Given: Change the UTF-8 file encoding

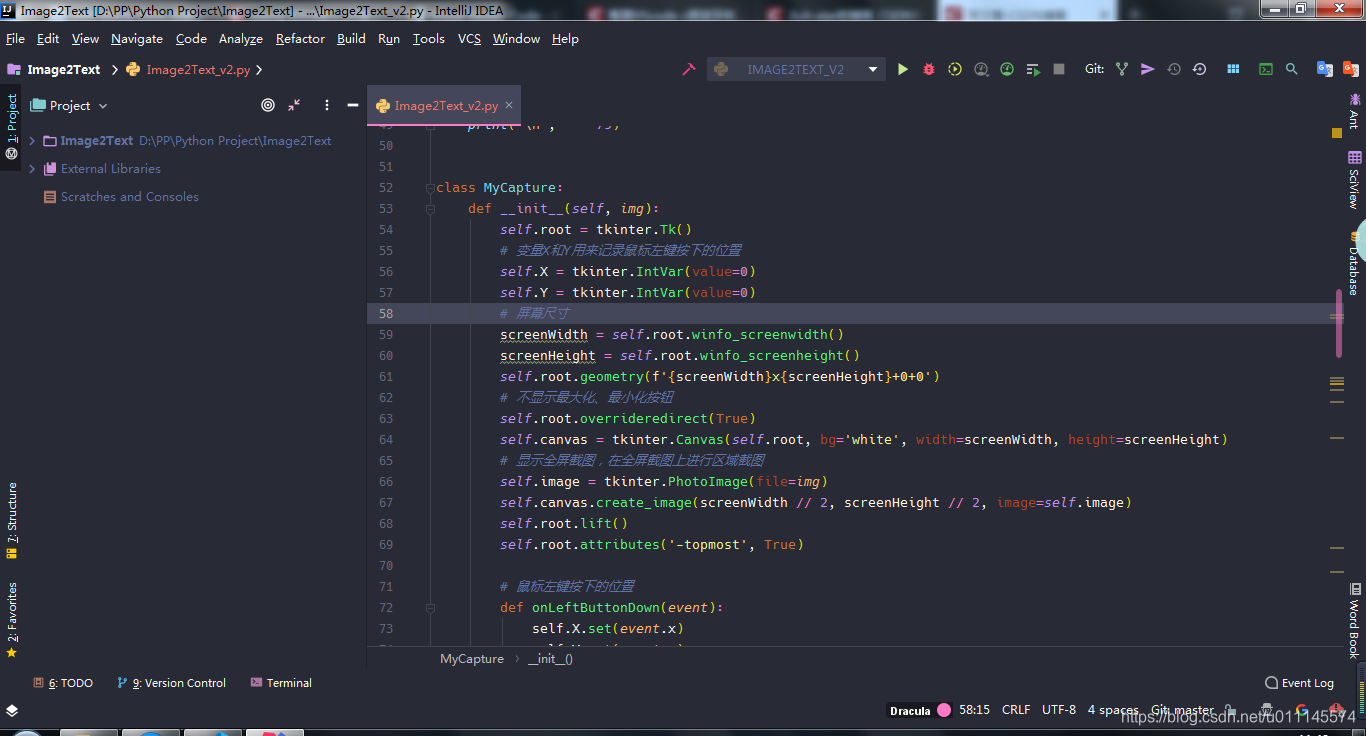Looking at the screenshot, I should 1059,710.
